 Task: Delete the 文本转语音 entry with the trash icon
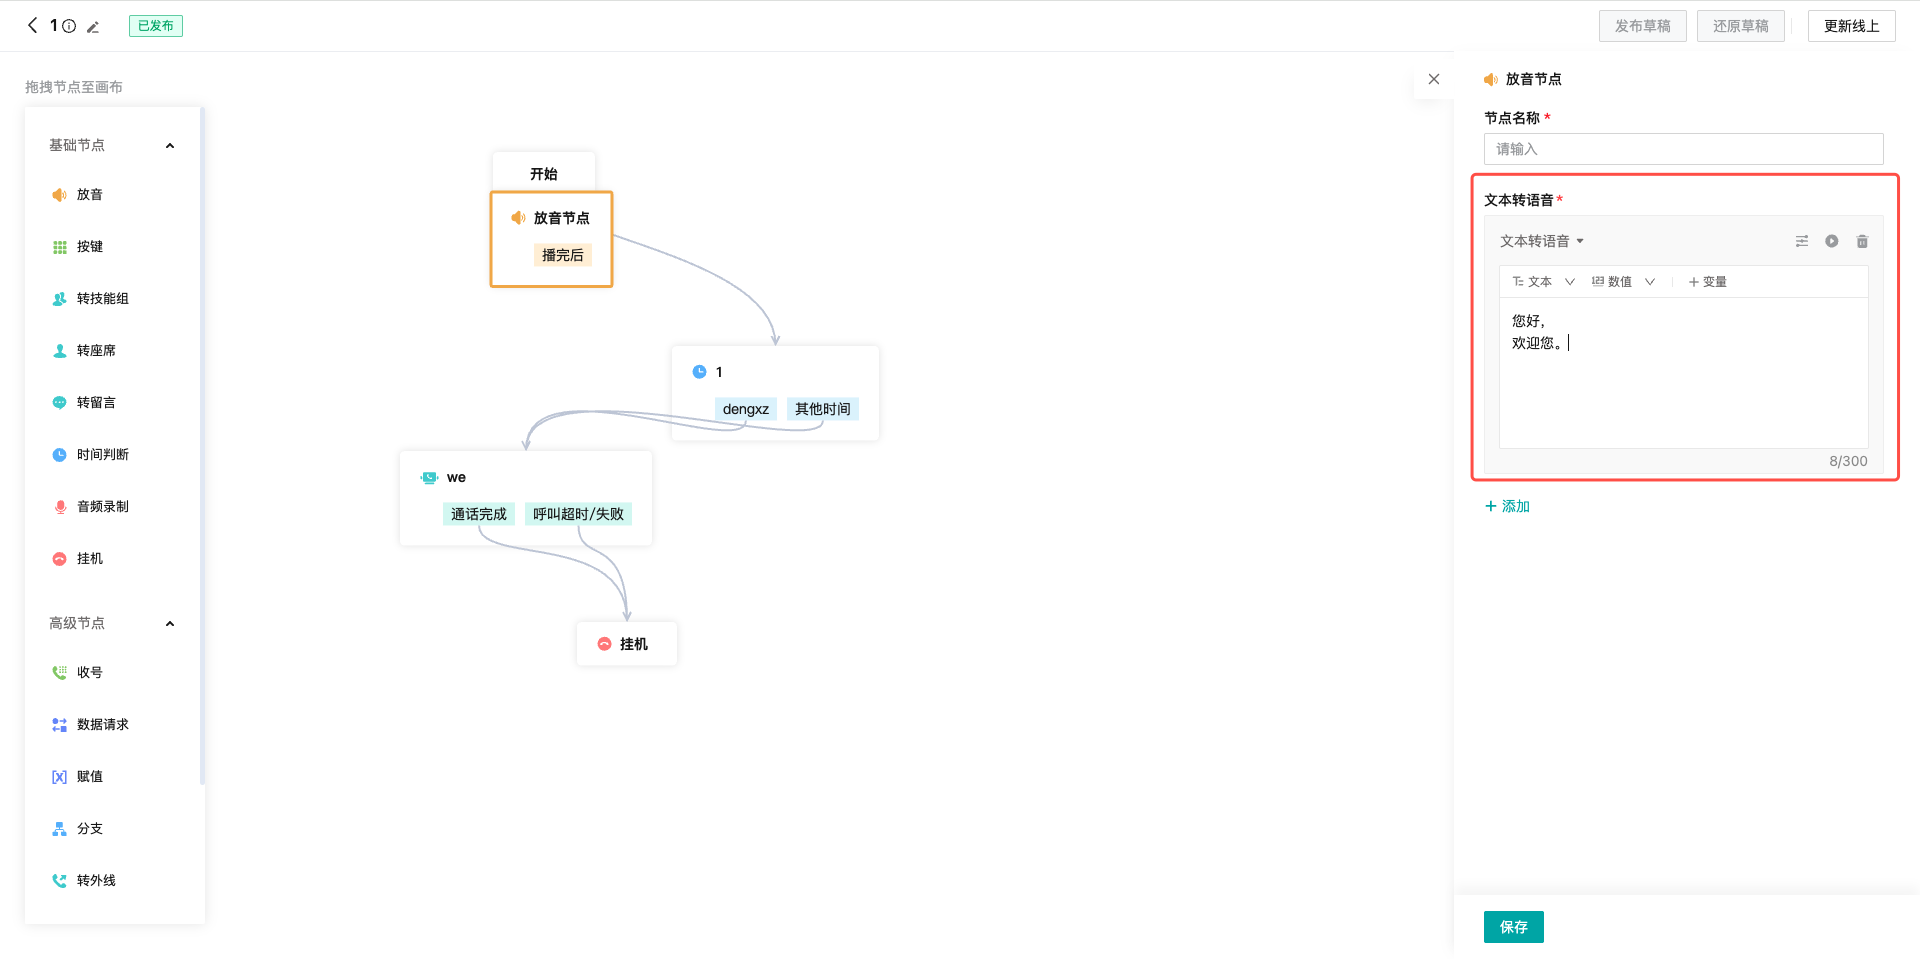point(1862,241)
